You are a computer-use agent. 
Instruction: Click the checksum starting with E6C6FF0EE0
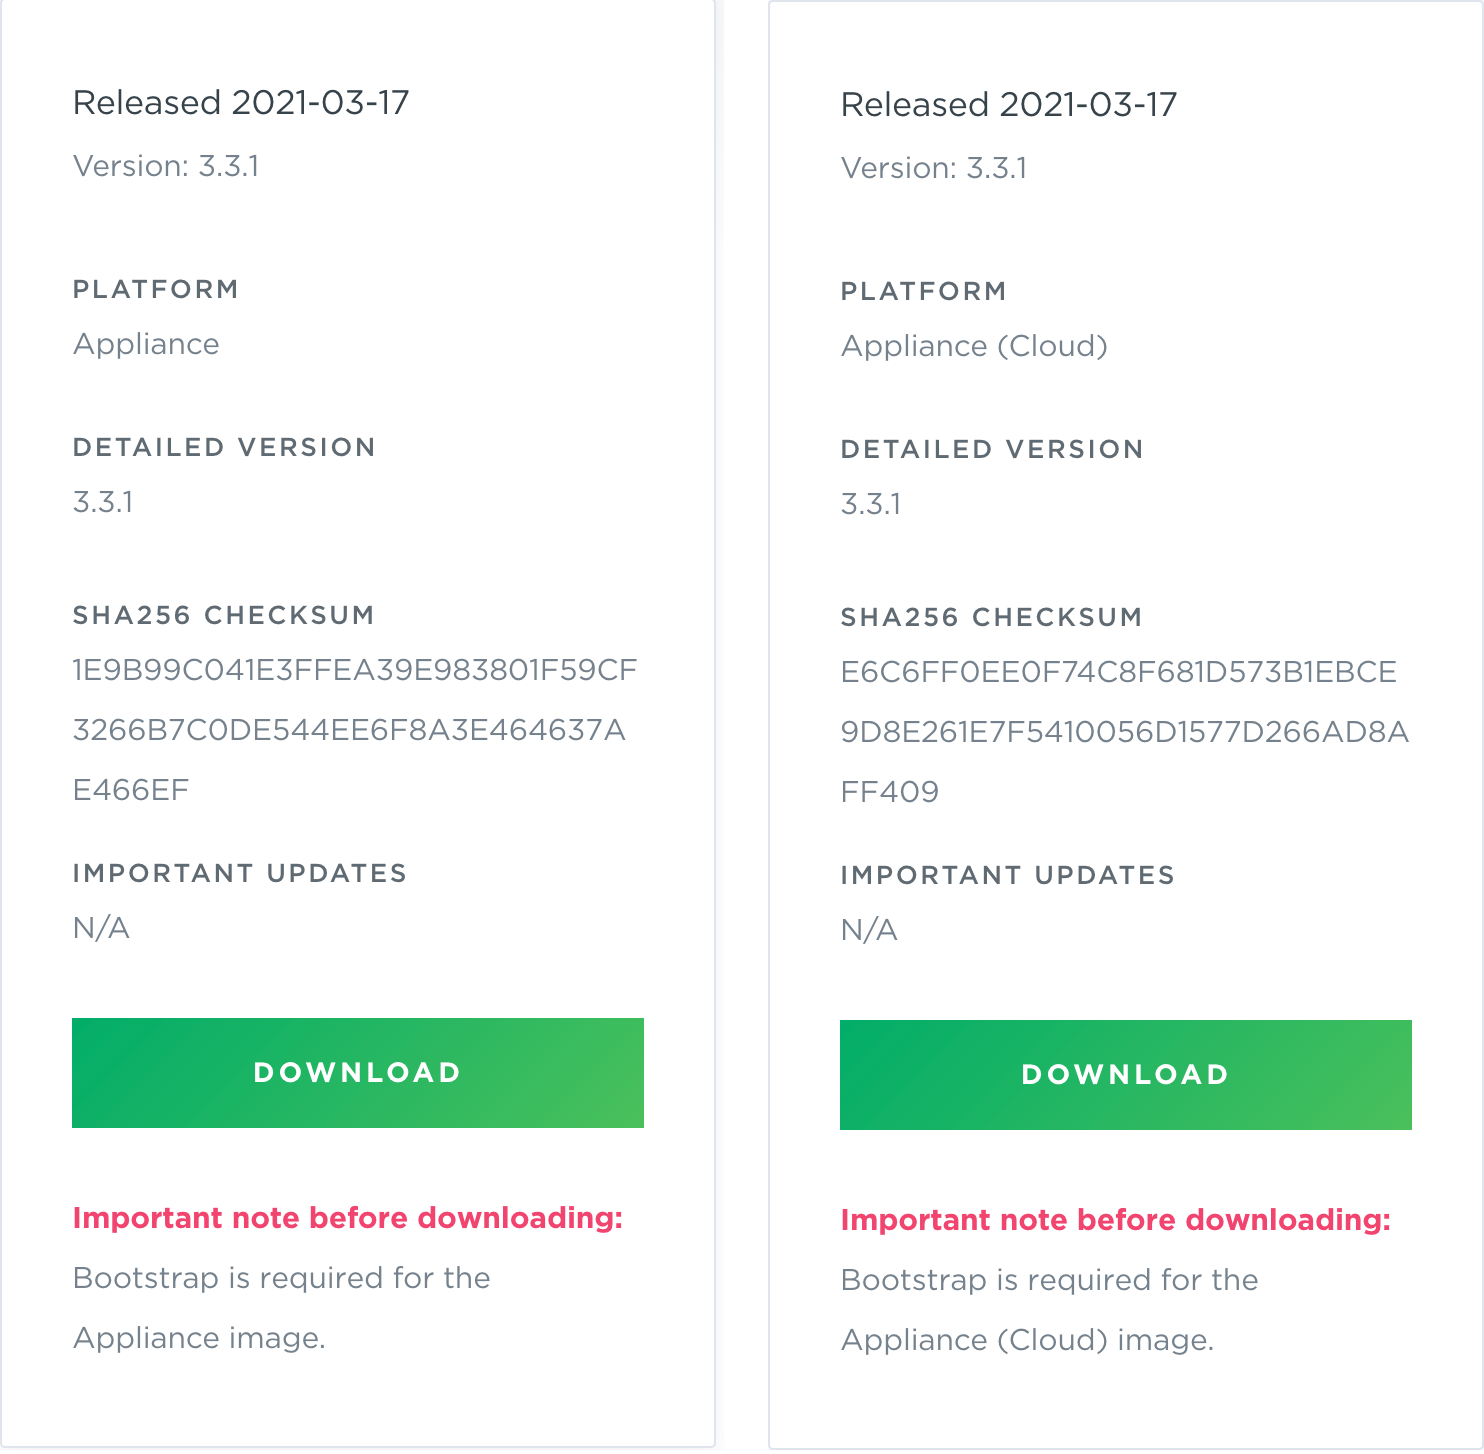click(1118, 672)
